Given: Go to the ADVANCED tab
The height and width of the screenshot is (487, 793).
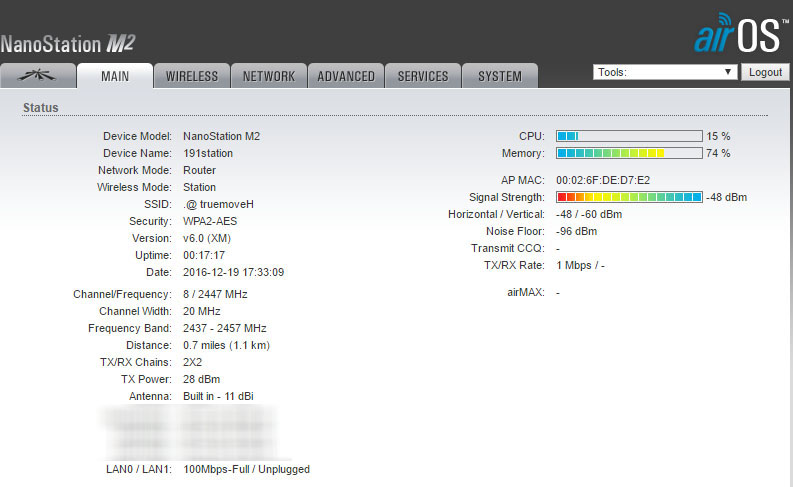Looking at the screenshot, I should [346, 76].
